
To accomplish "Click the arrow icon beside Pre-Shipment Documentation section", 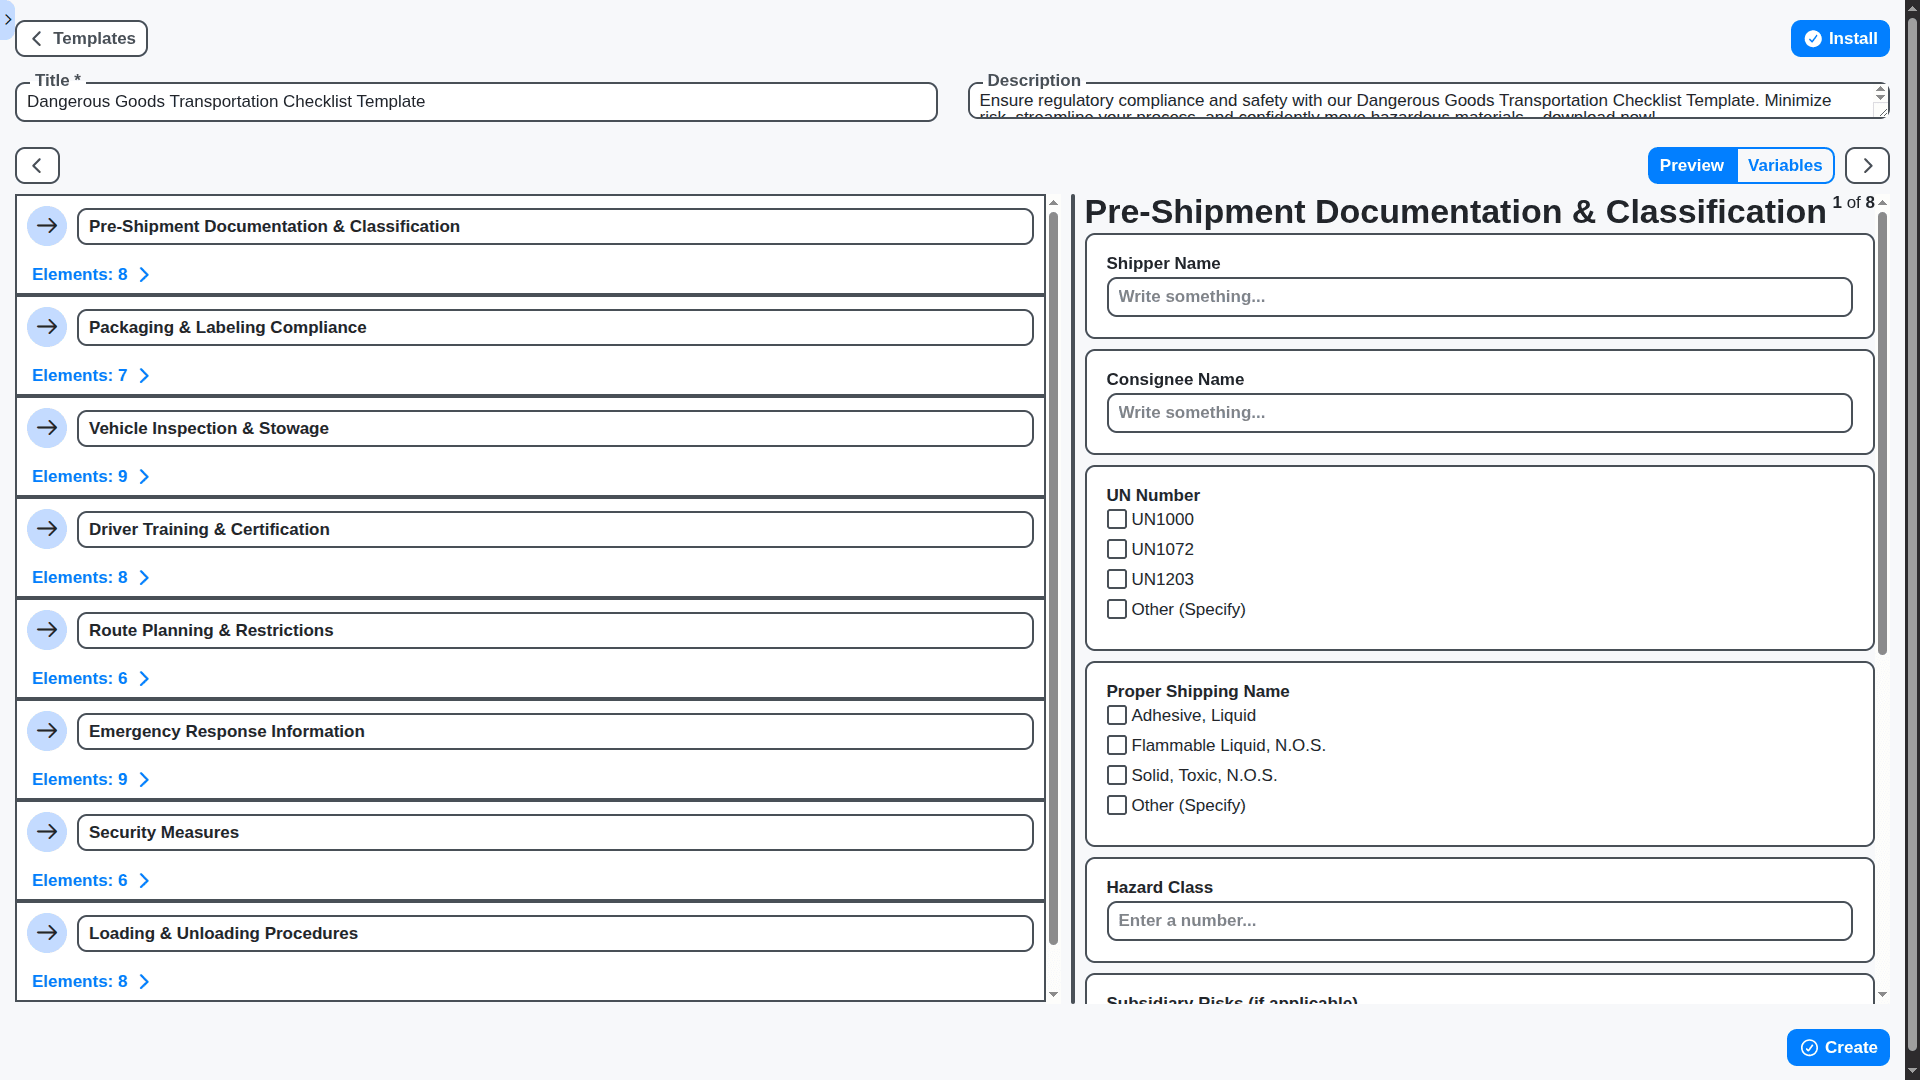I will click(x=47, y=226).
